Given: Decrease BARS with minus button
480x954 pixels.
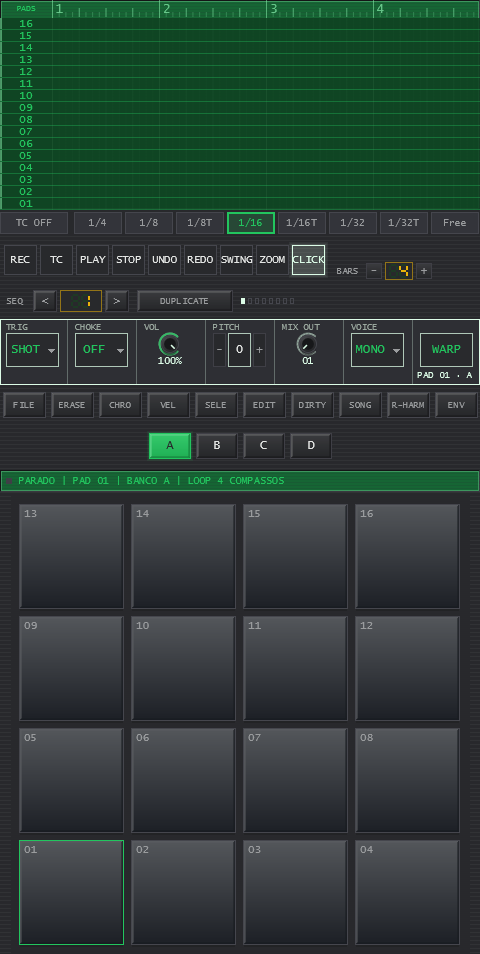Looking at the screenshot, I should pyautogui.click(x=374, y=271).
